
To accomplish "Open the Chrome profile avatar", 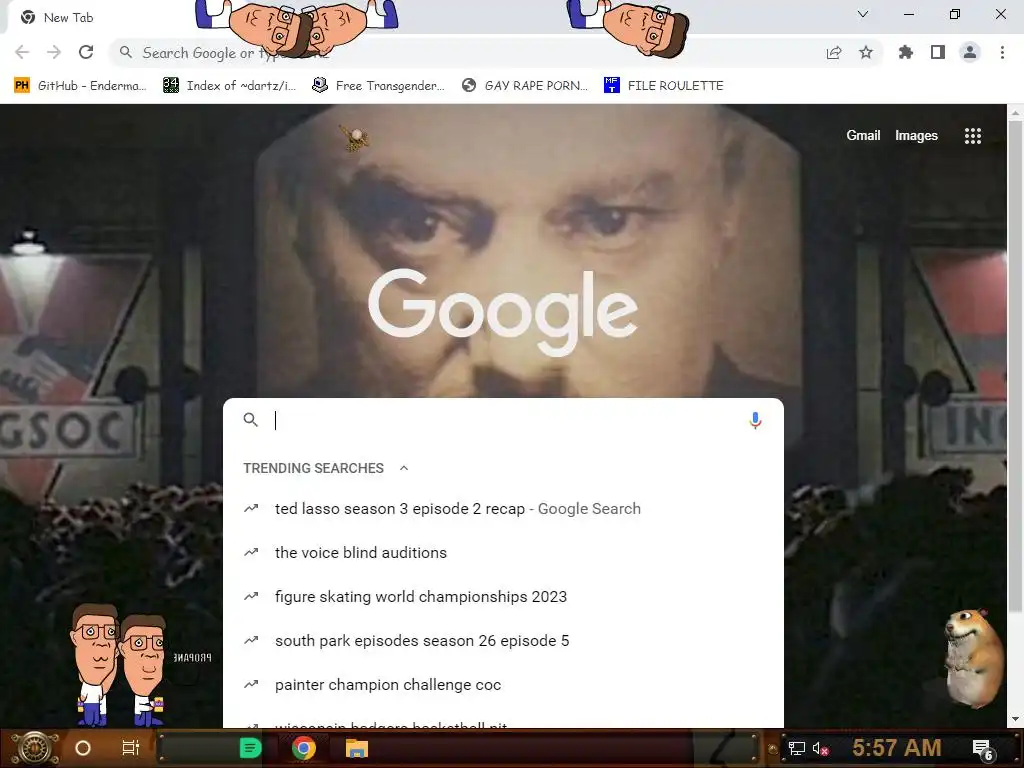I will (x=970, y=52).
